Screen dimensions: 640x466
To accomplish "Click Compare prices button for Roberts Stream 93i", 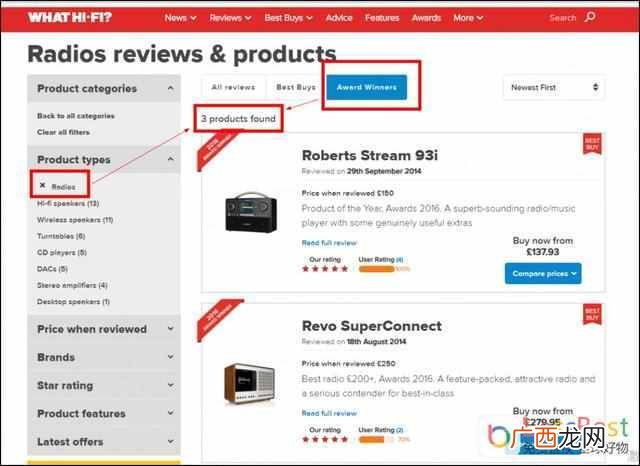I will (543, 273).
